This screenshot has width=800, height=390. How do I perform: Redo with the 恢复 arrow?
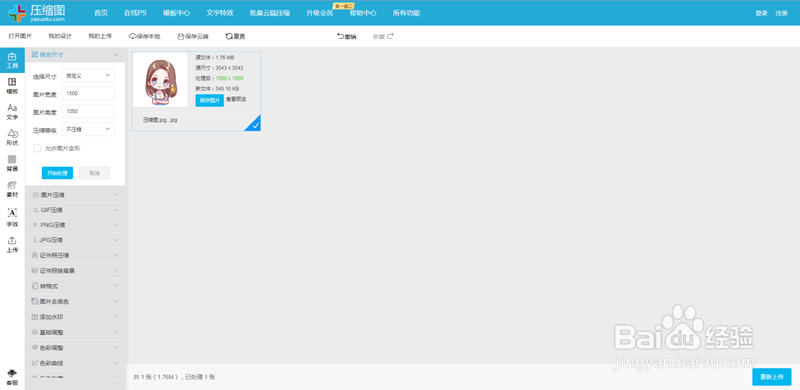pyautogui.click(x=383, y=36)
